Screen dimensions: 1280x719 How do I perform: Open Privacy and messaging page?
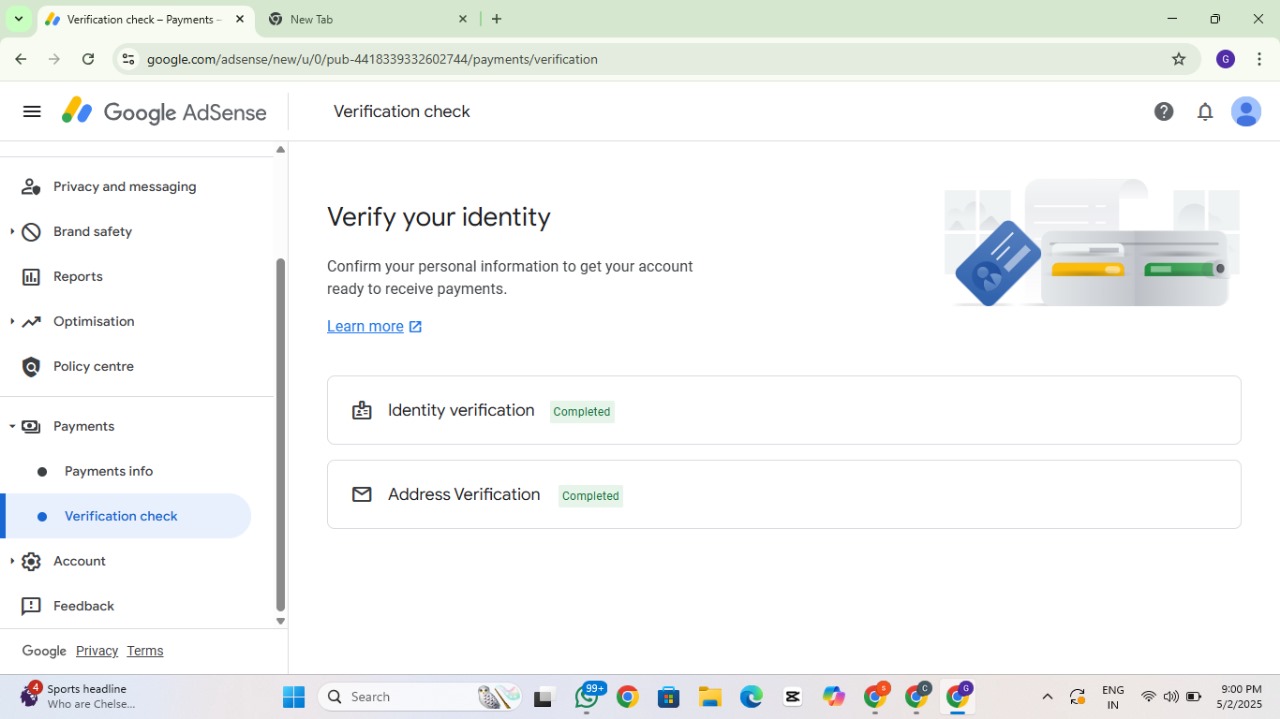tap(125, 187)
